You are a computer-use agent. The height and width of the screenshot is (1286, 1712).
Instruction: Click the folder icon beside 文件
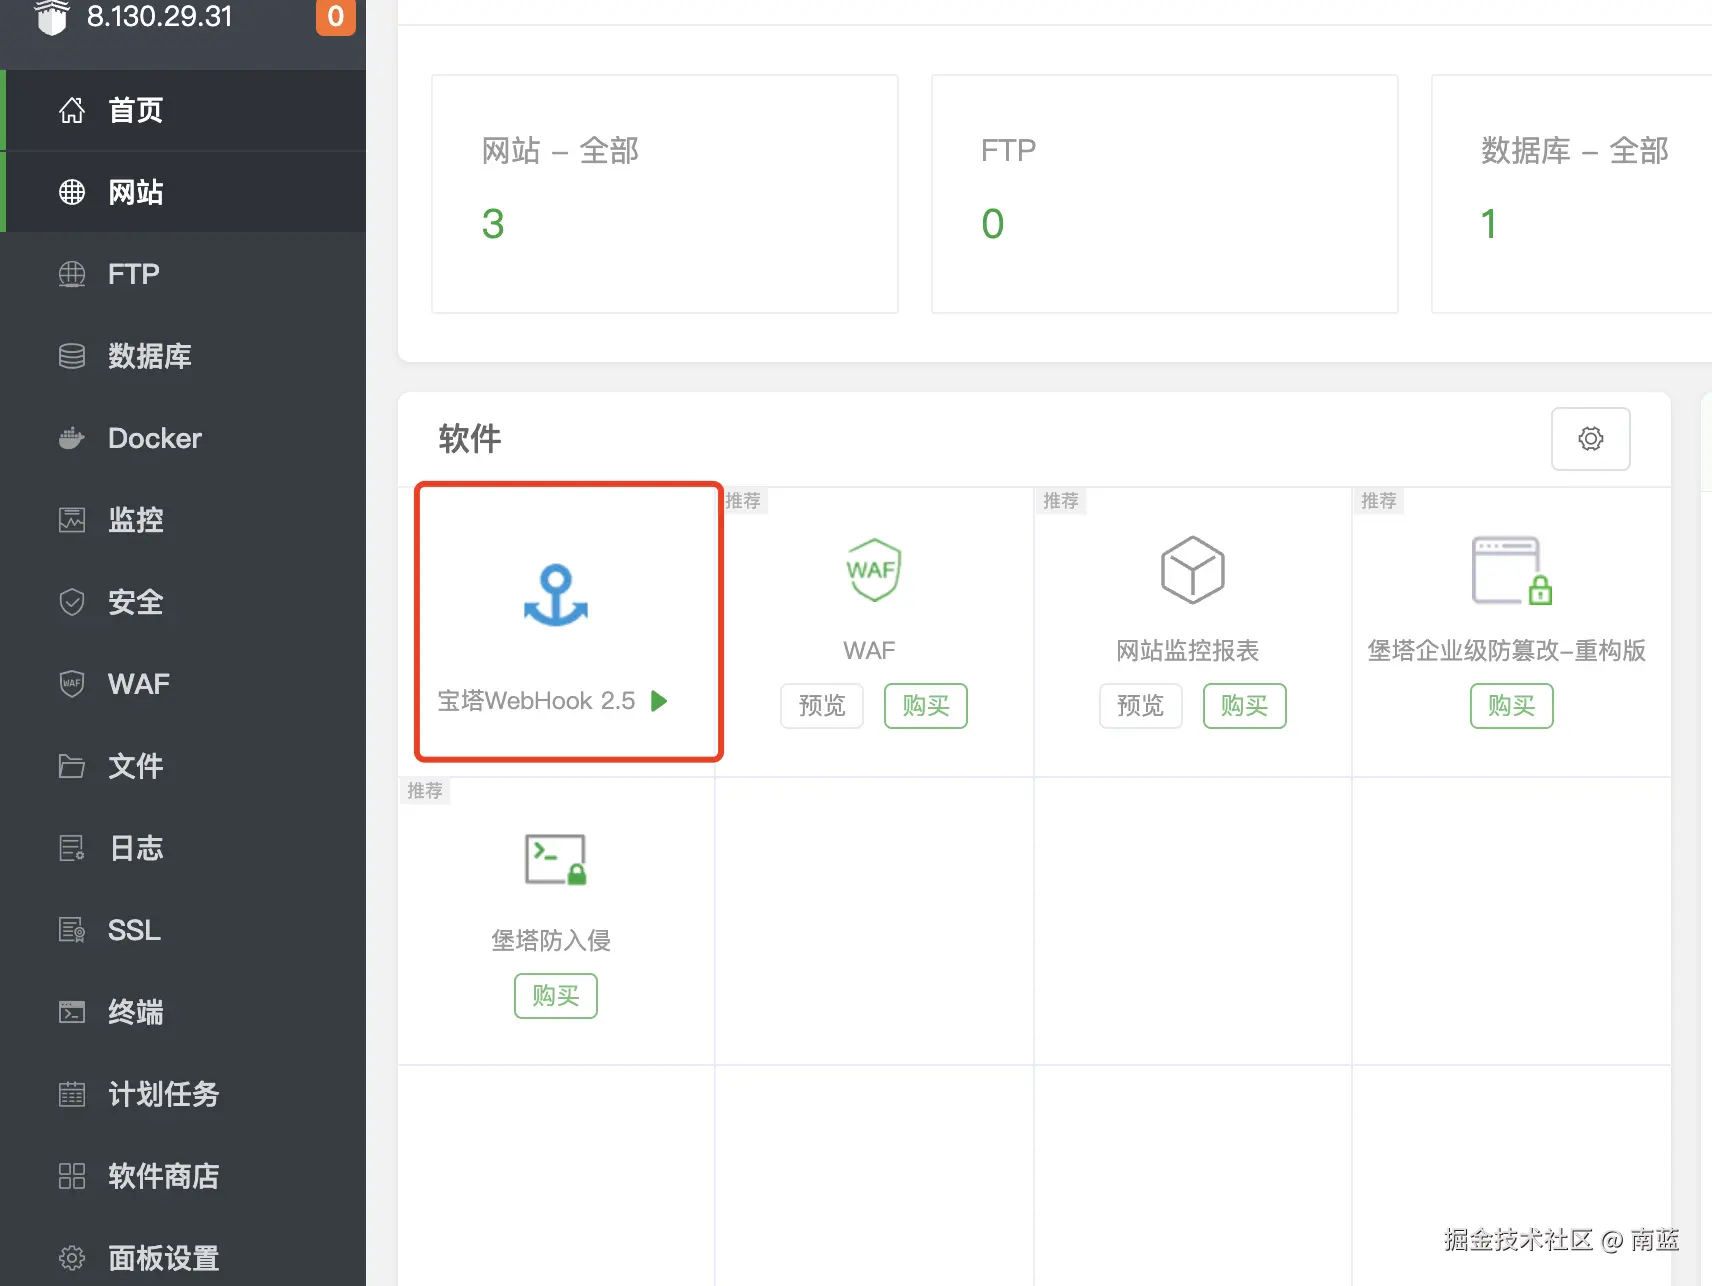72,766
